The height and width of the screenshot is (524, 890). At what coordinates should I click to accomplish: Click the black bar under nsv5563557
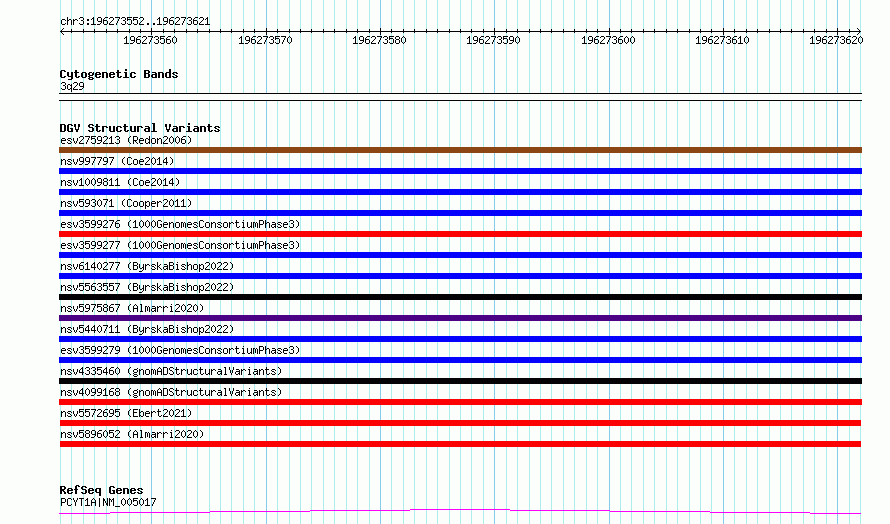coord(460,297)
